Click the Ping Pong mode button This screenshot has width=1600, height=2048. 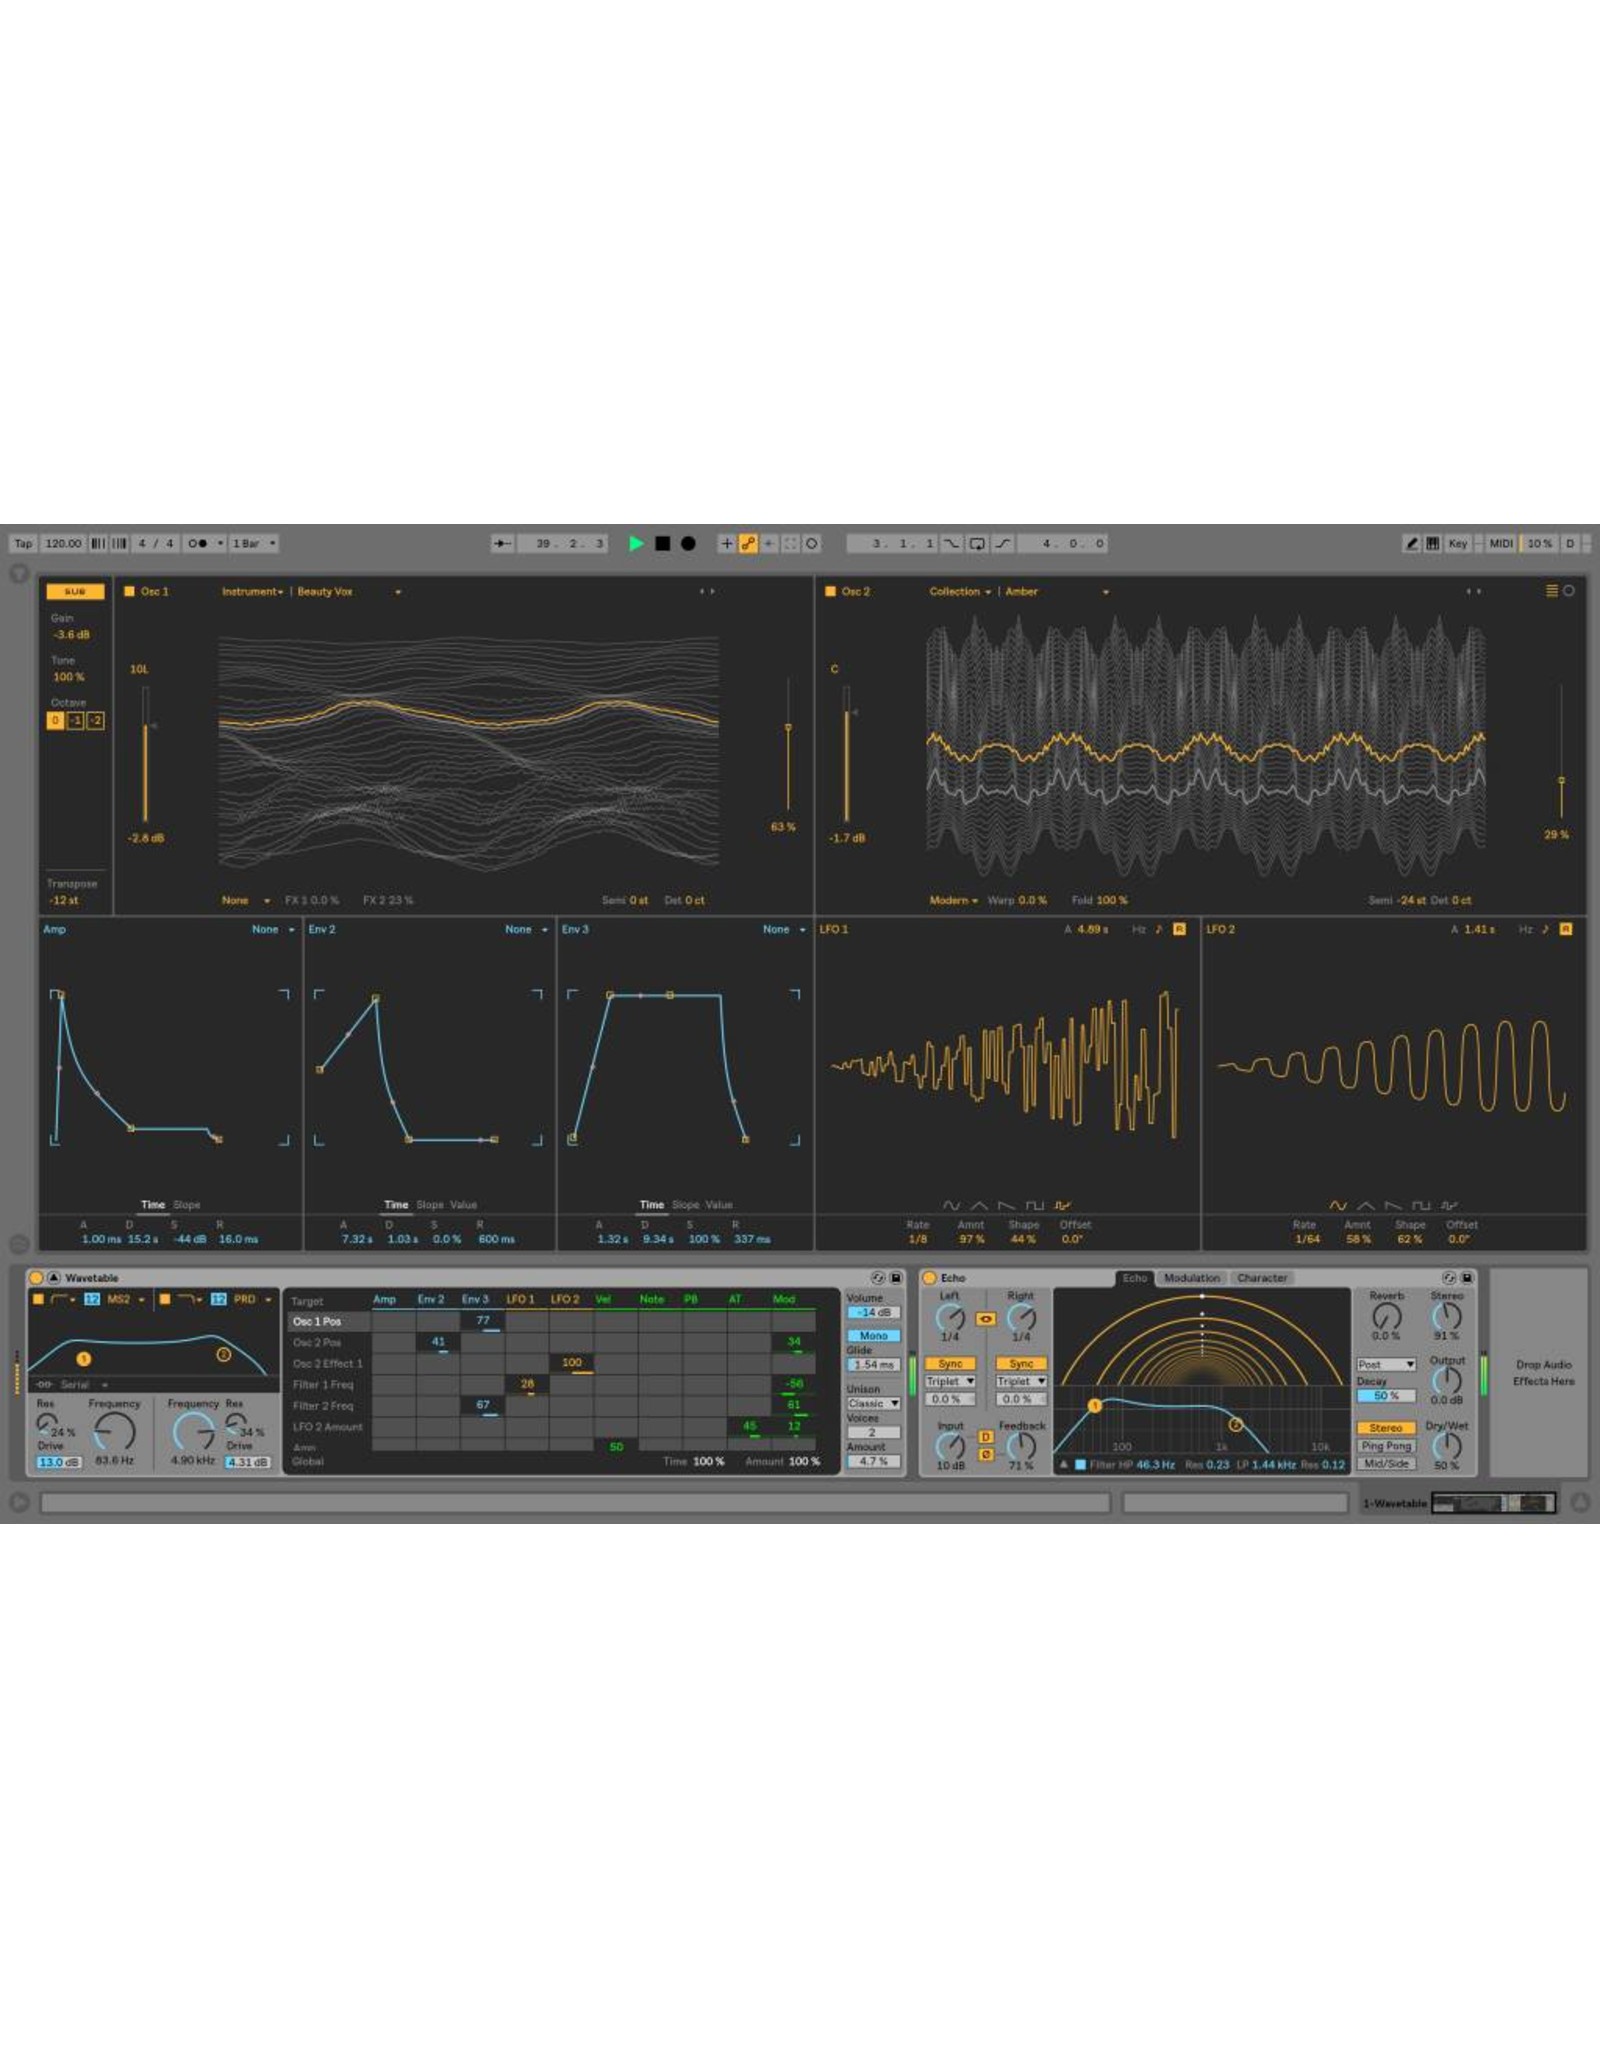pyautogui.click(x=1385, y=1445)
